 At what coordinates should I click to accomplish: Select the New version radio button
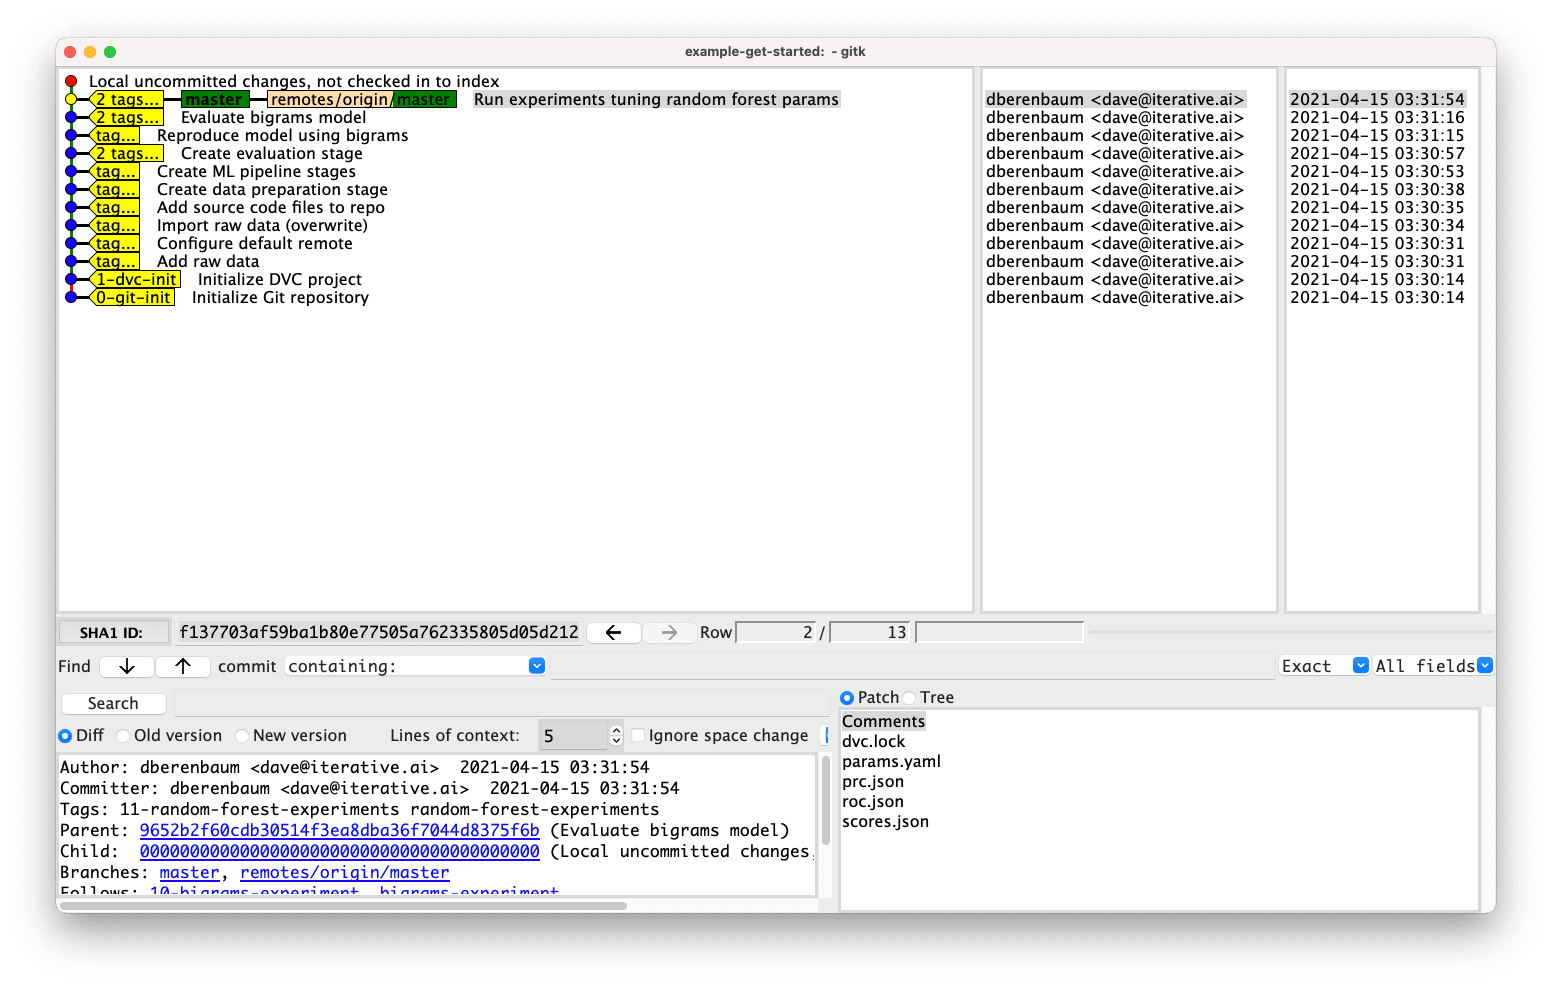(243, 736)
